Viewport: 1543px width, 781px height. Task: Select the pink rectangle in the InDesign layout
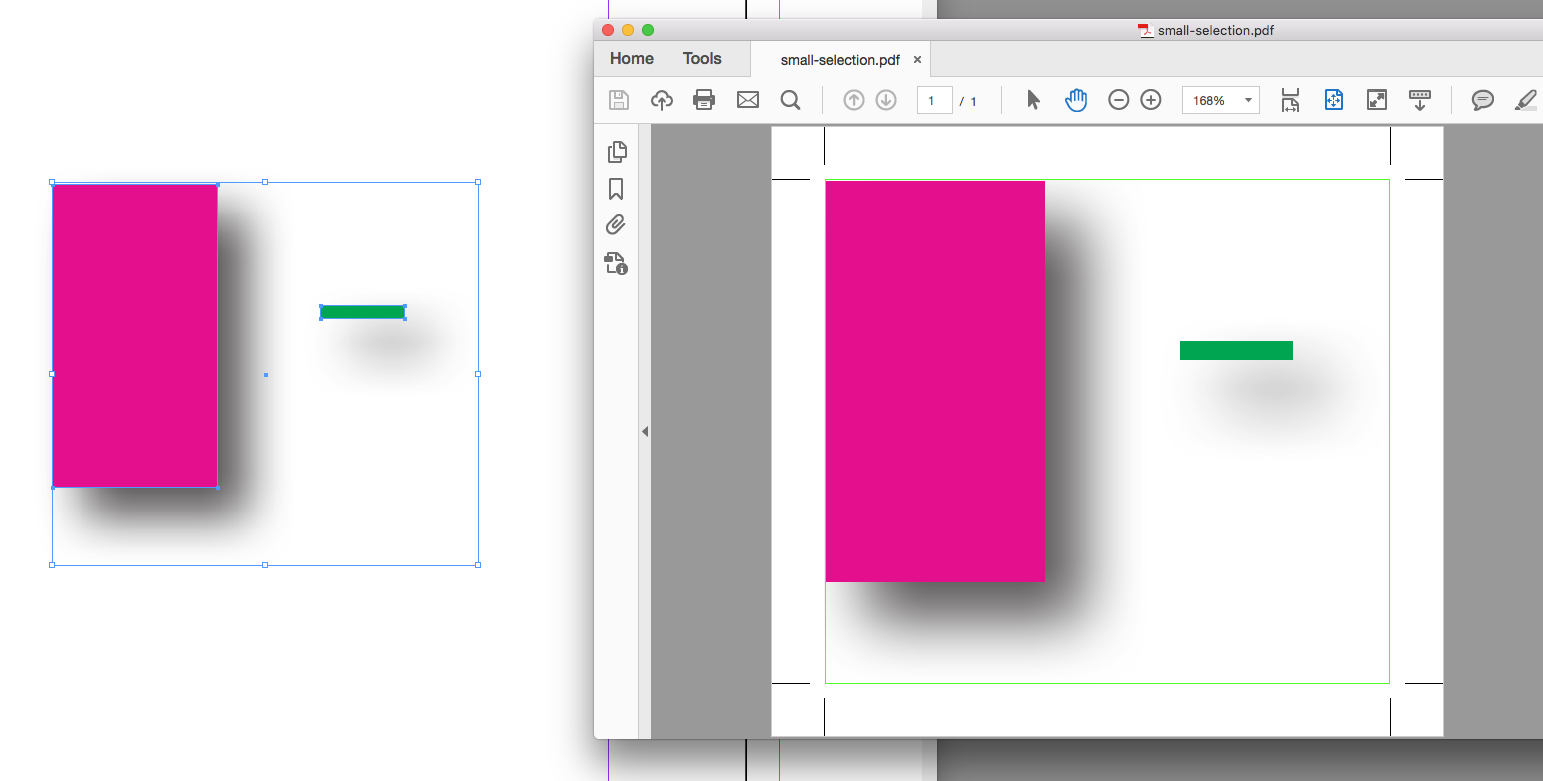pos(135,336)
